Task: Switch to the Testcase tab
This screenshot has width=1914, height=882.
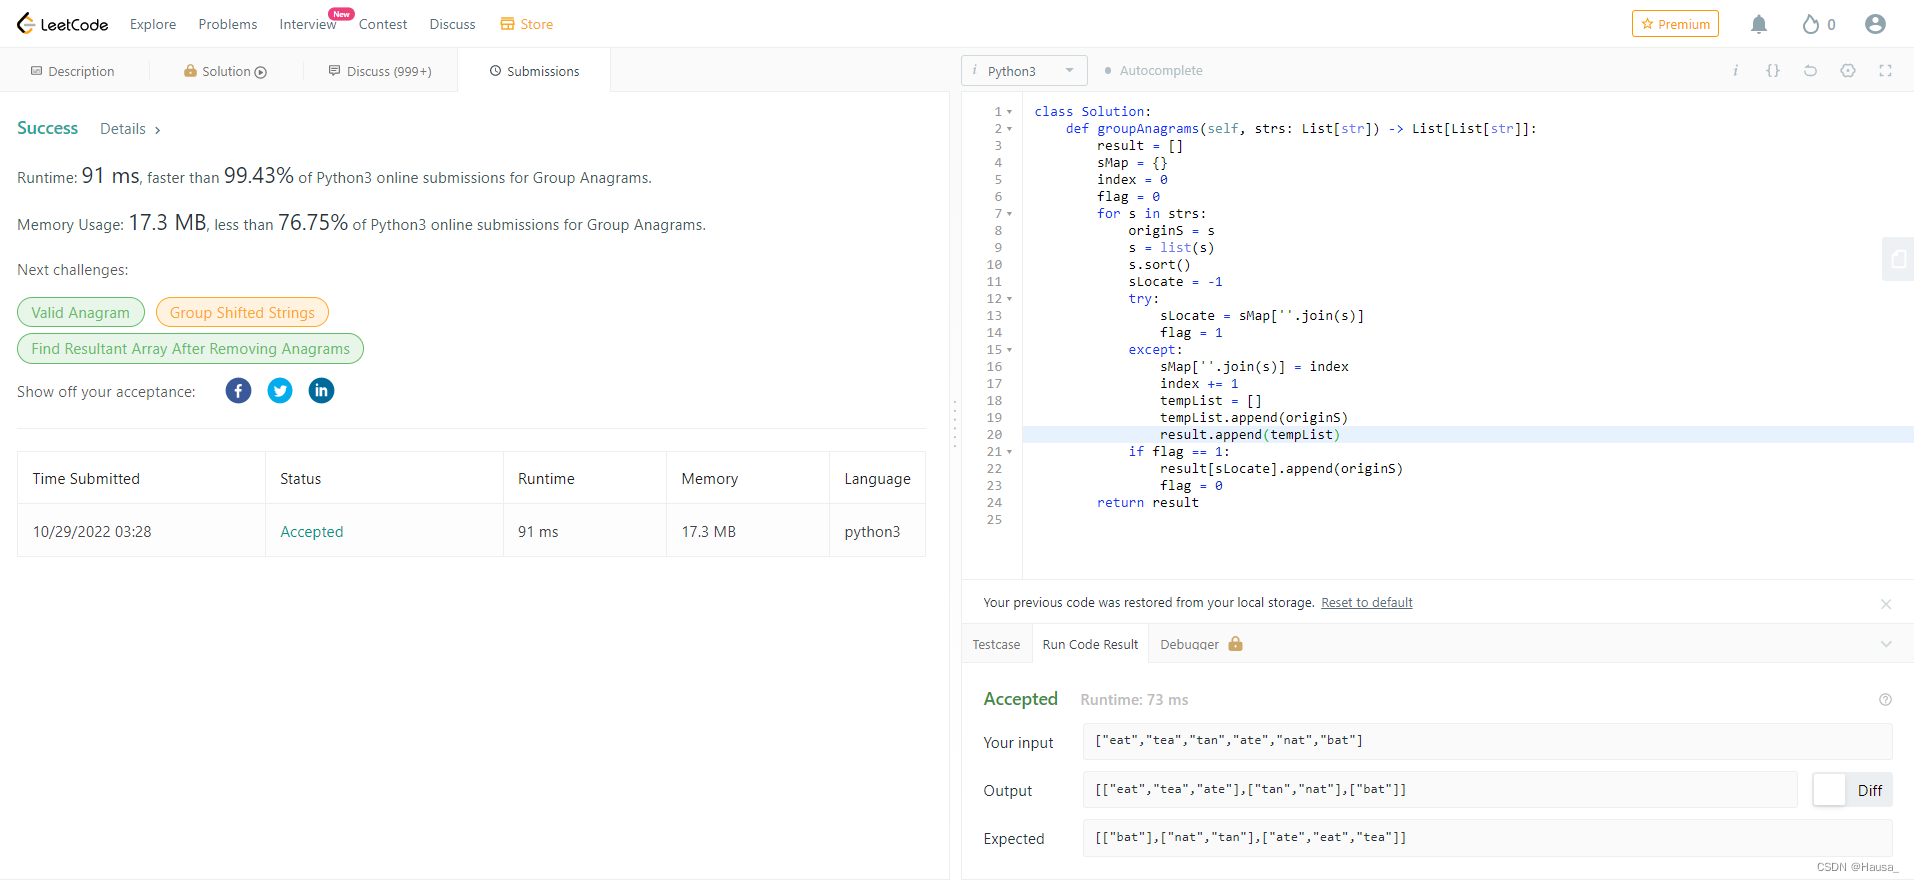Action: (x=996, y=645)
